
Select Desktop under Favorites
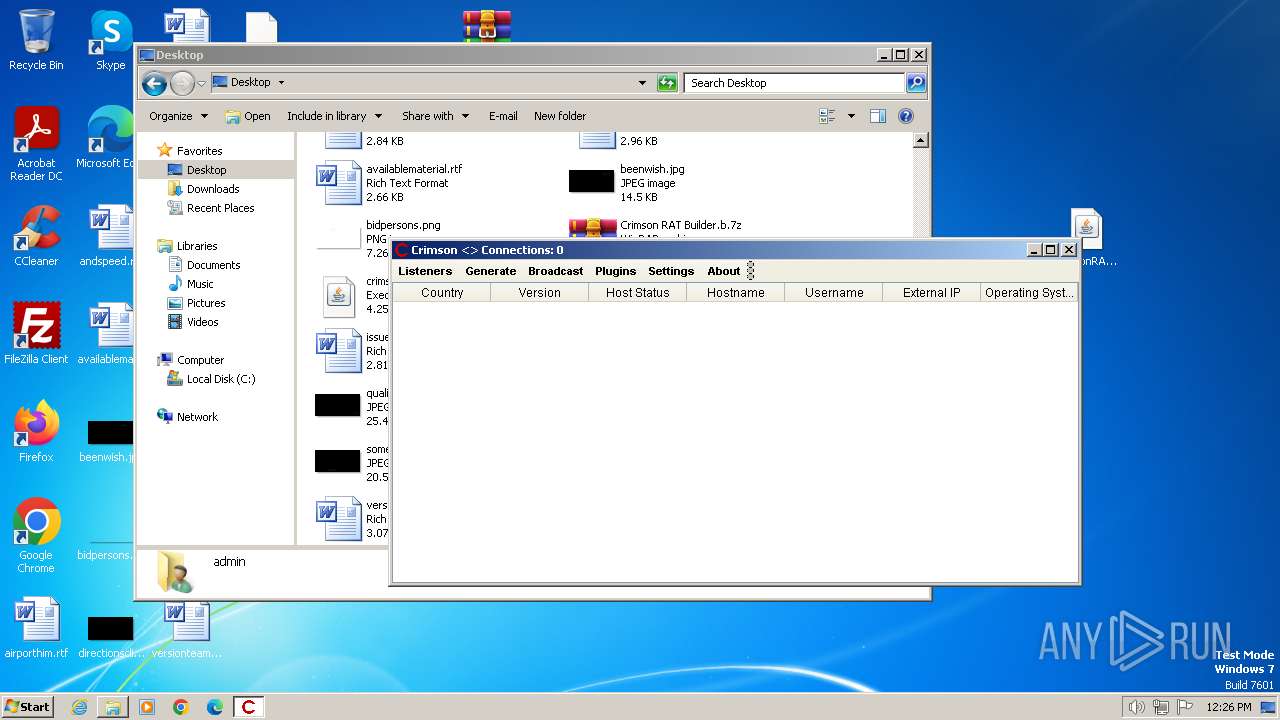(x=206, y=170)
